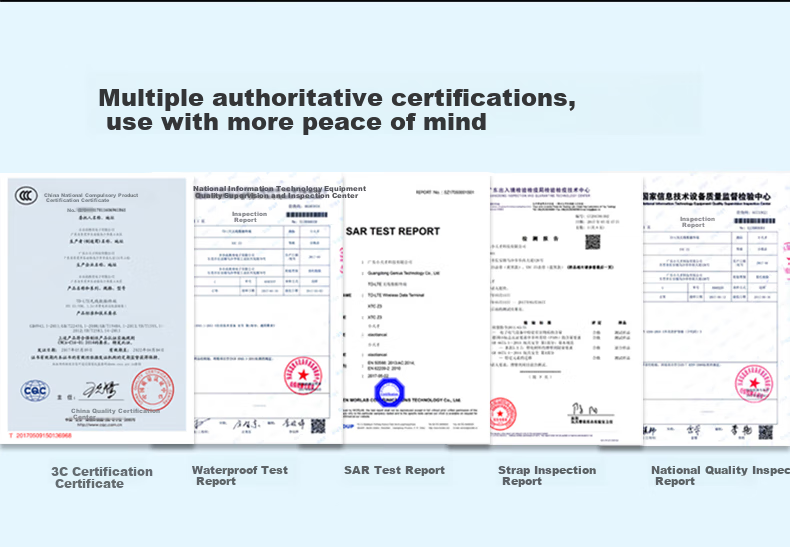Click the QR code at bottom of Waterproof report
Screen dimensions: 790x547
click(x=318, y=426)
